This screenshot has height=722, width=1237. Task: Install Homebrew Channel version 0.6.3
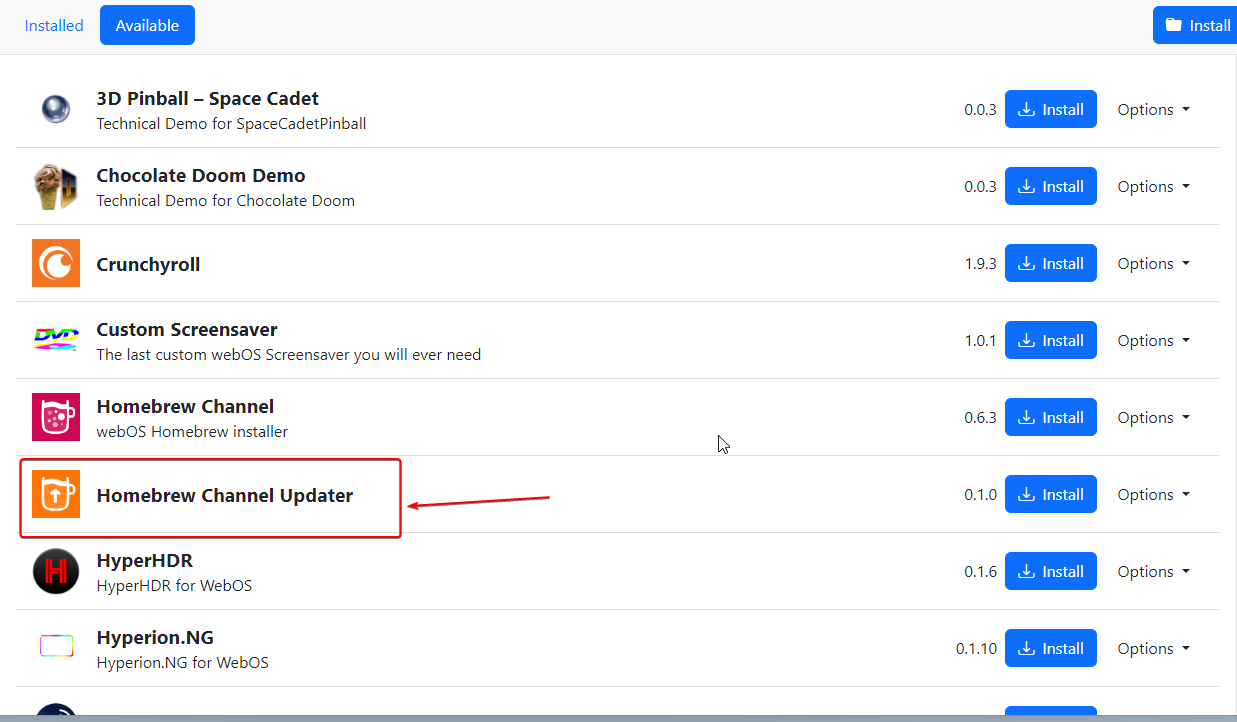tap(1050, 418)
